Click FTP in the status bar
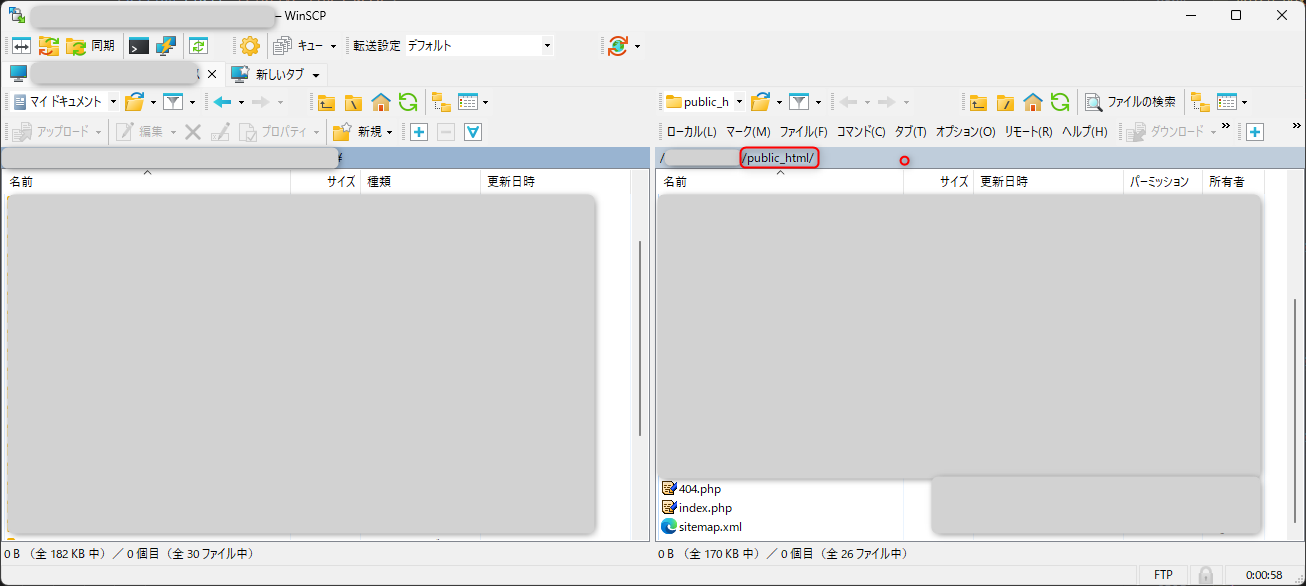 pos(1164,573)
